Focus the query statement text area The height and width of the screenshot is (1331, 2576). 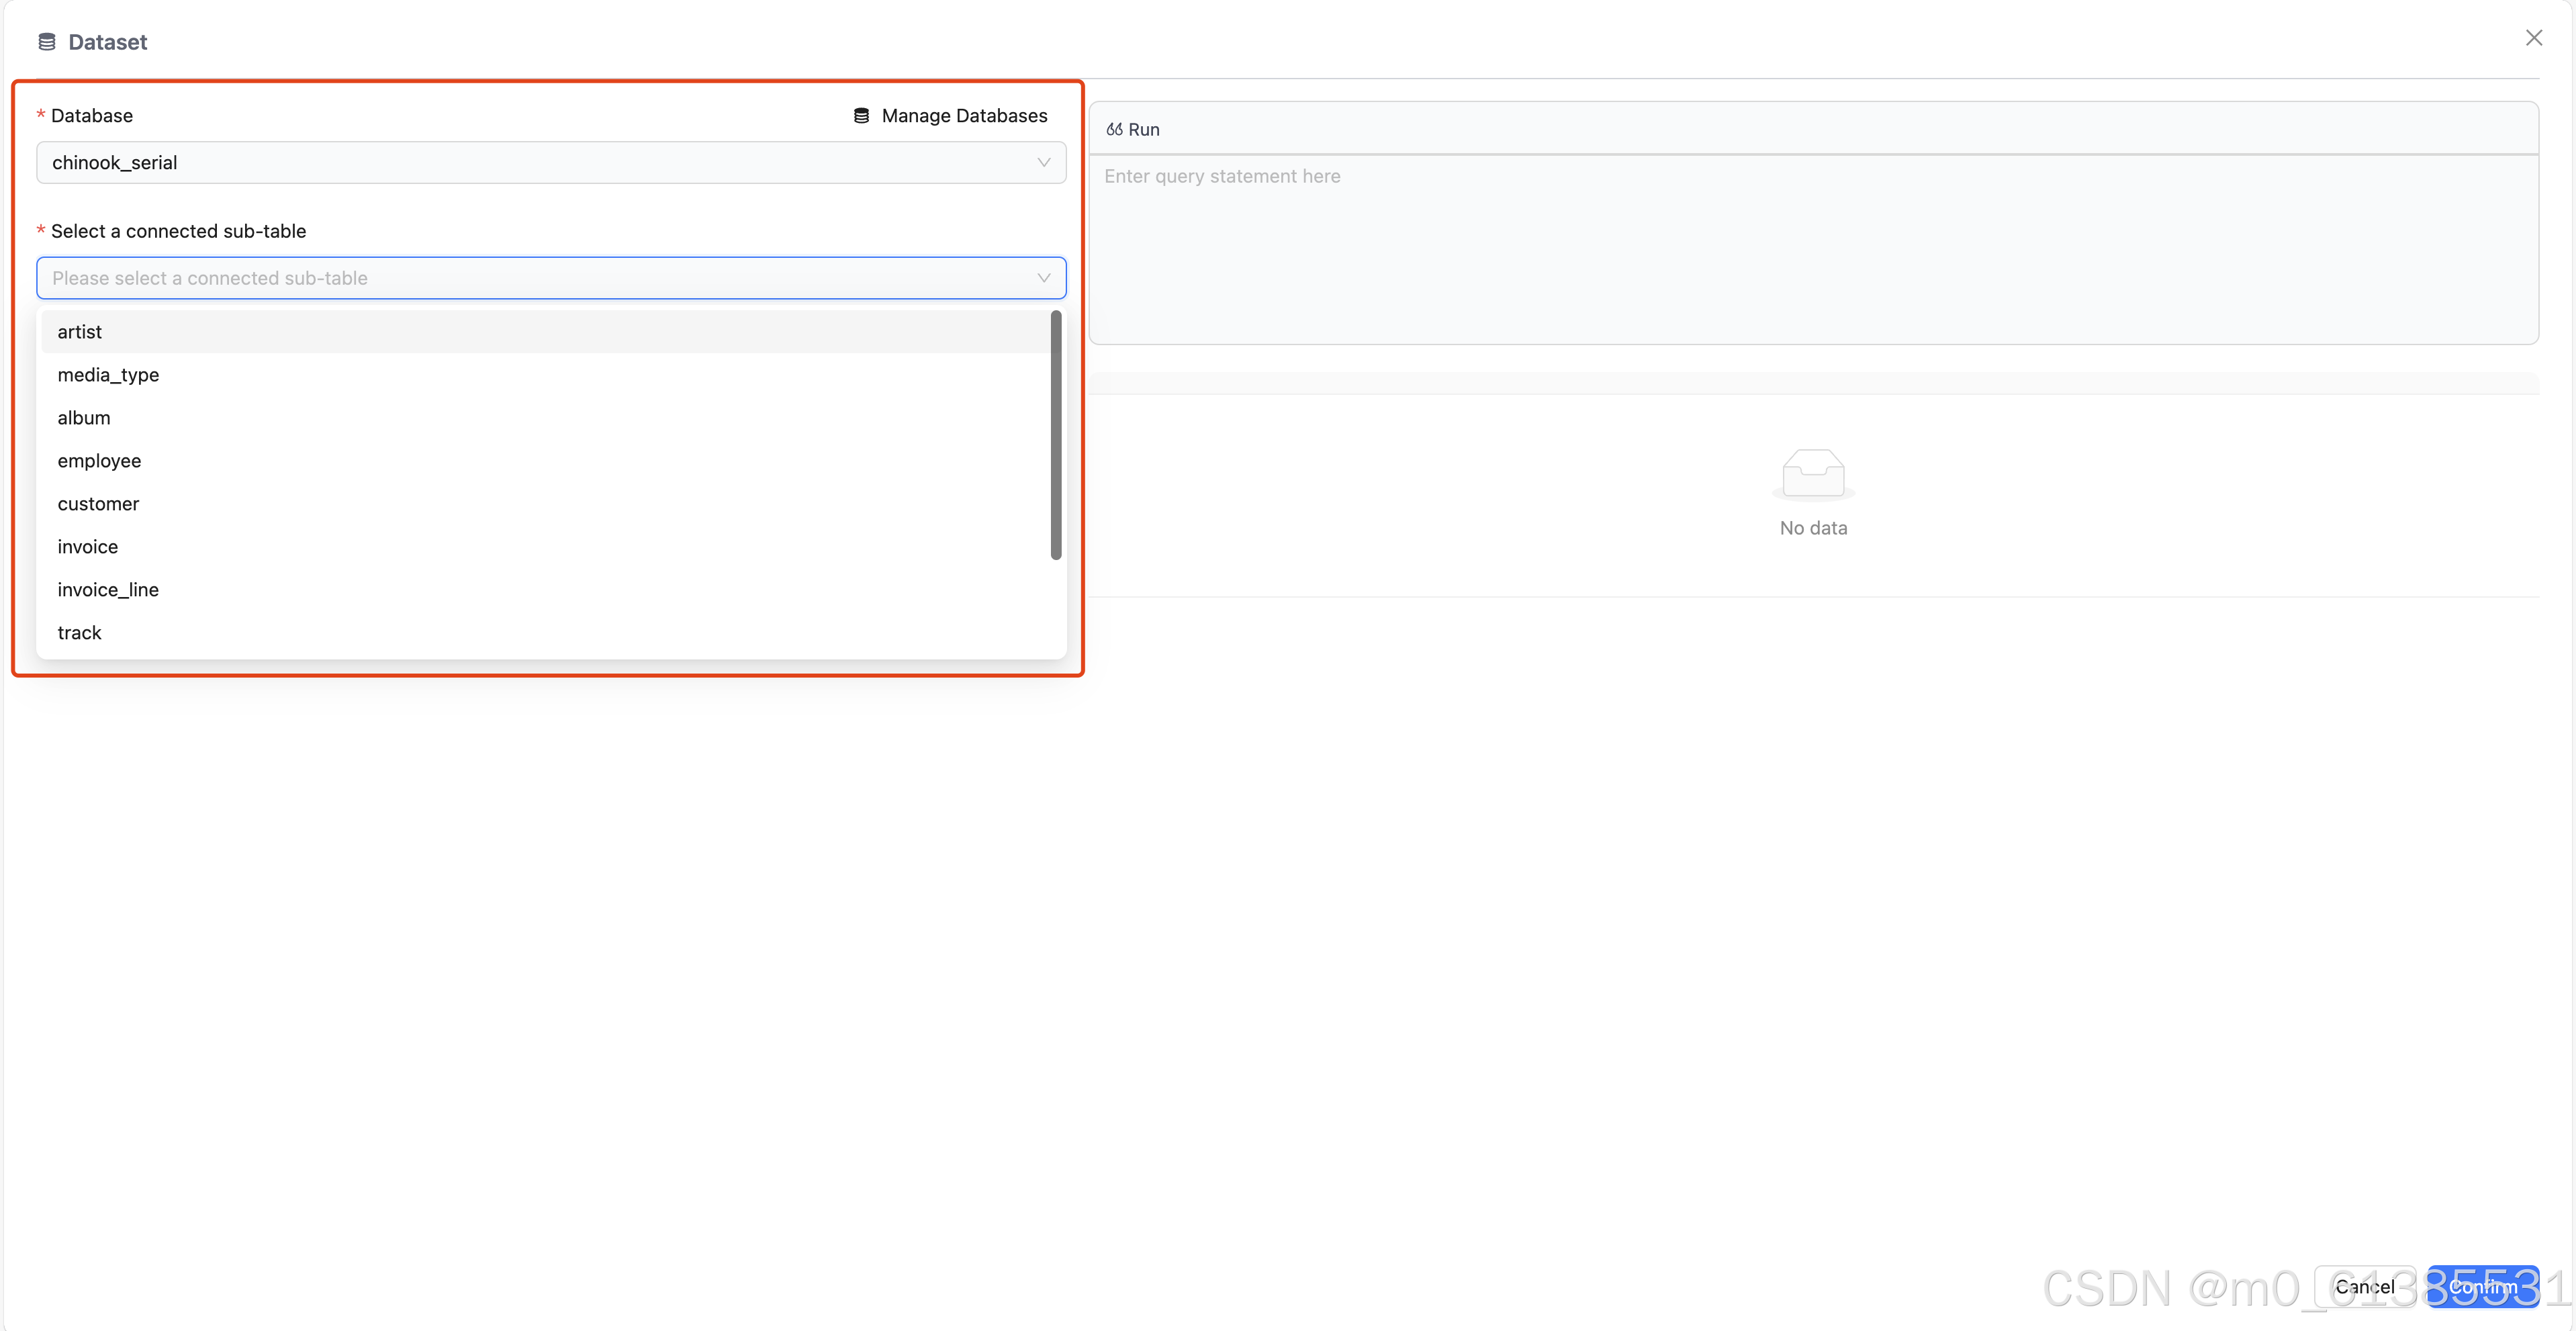tap(1812, 250)
